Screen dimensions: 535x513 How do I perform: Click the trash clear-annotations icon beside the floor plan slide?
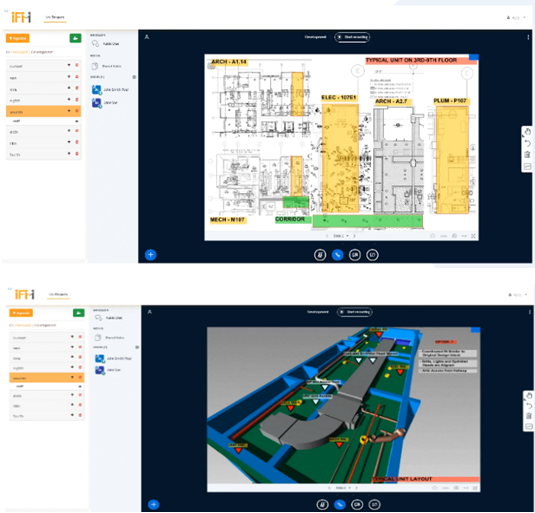coord(527,155)
